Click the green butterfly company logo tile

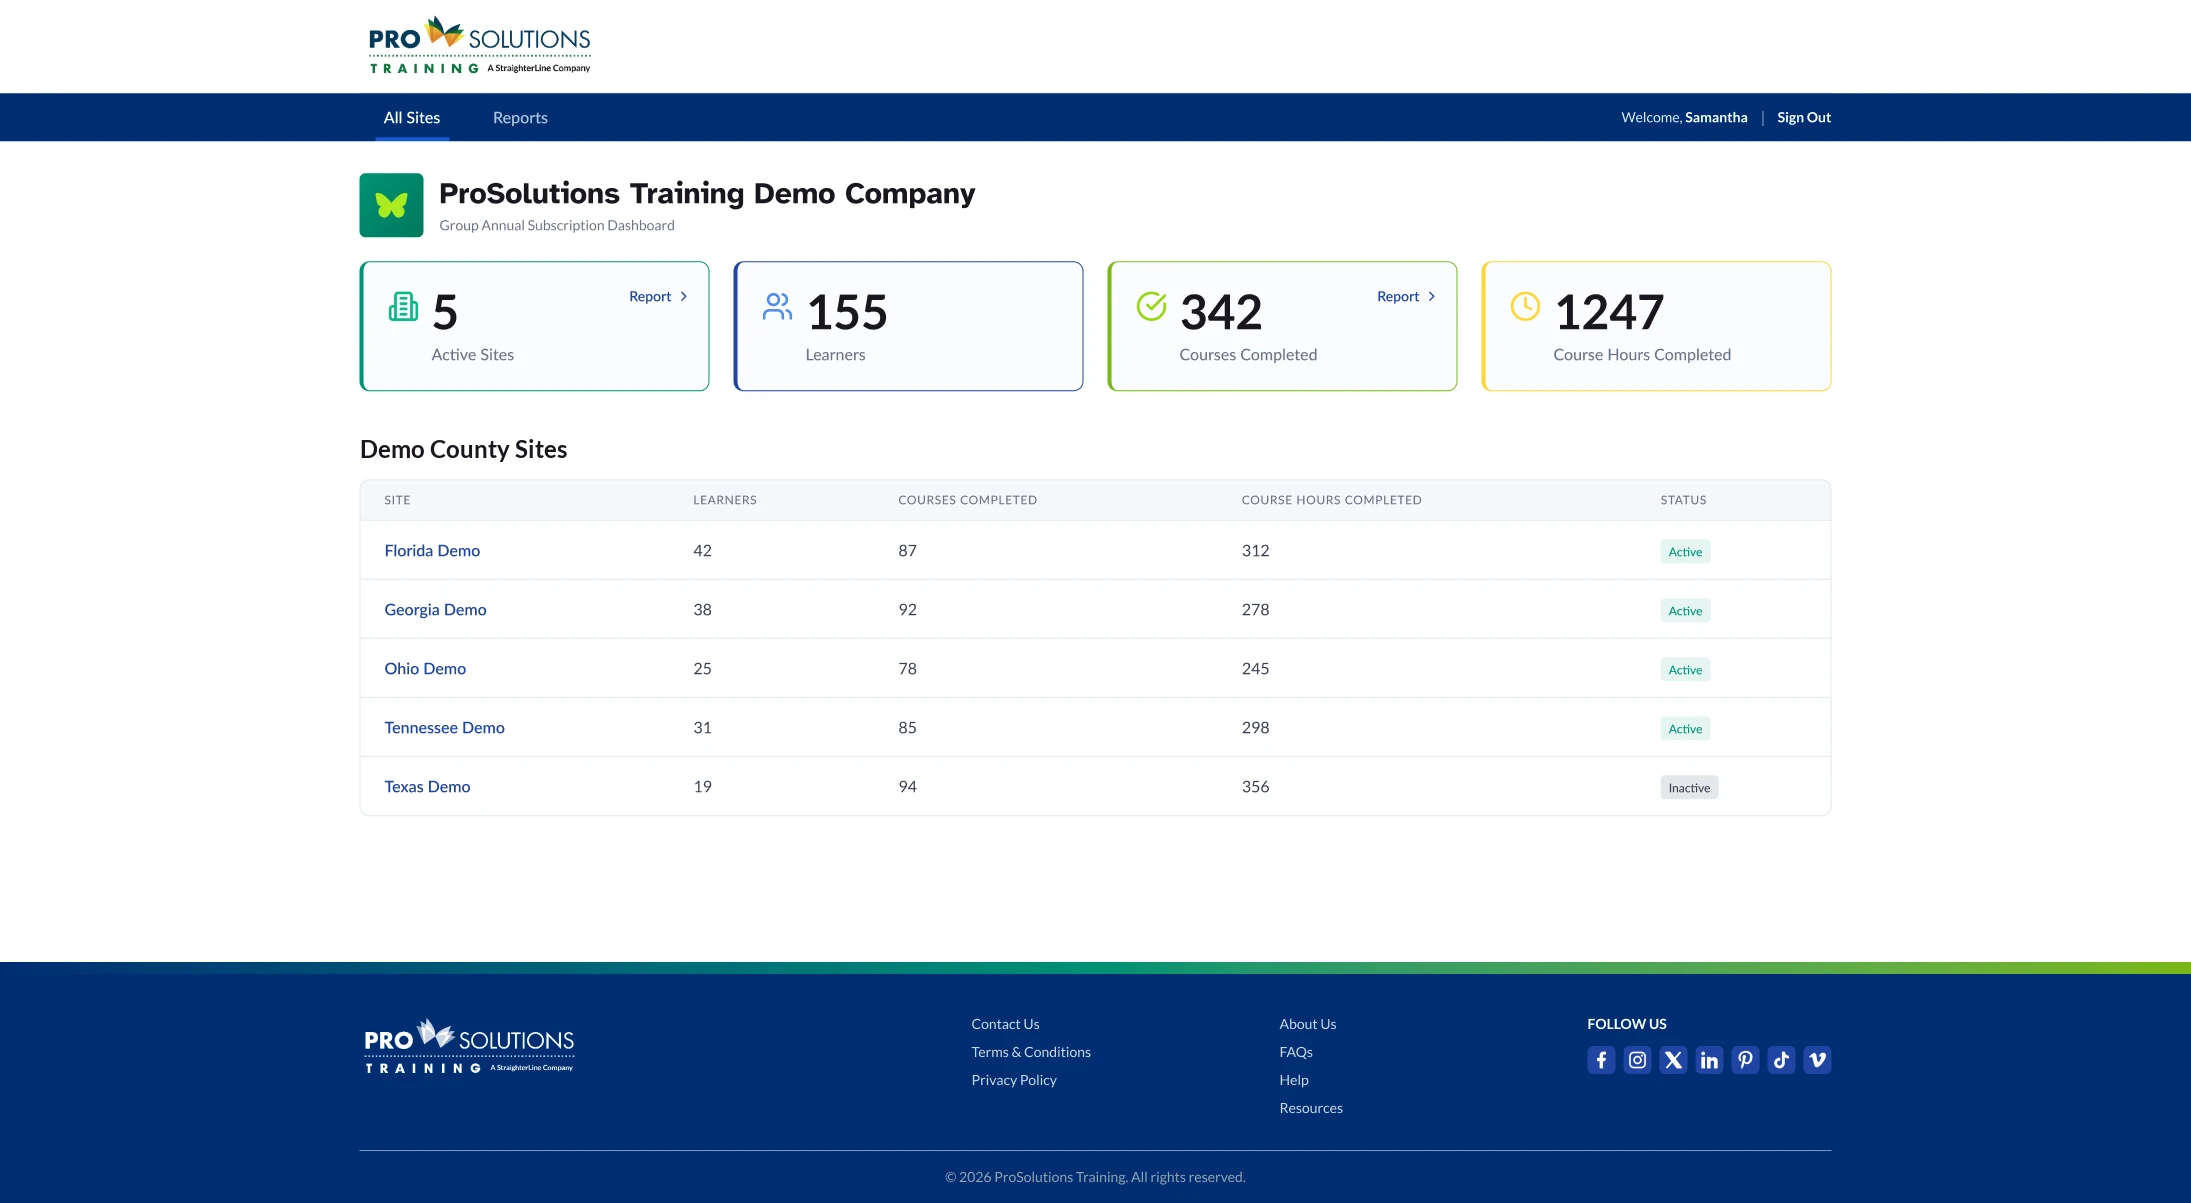click(x=391, y=205)
